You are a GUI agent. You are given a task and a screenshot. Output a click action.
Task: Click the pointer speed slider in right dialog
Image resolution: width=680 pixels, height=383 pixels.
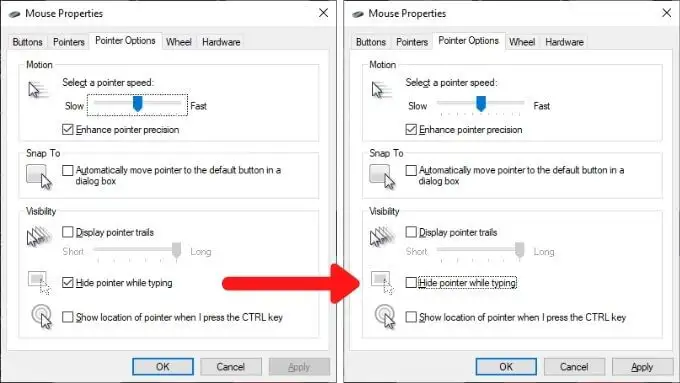pyautogui.click(x=481, y=105)
